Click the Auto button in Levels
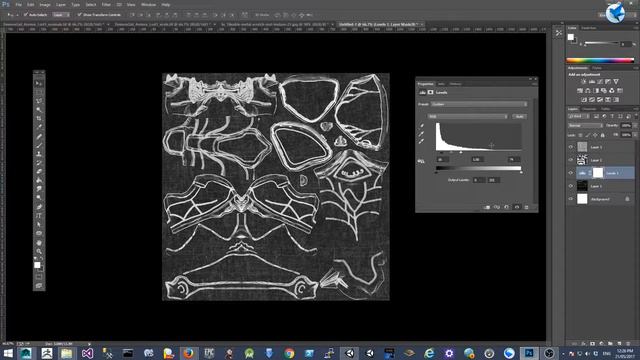 pyautogui.click(x=519, y=117)
